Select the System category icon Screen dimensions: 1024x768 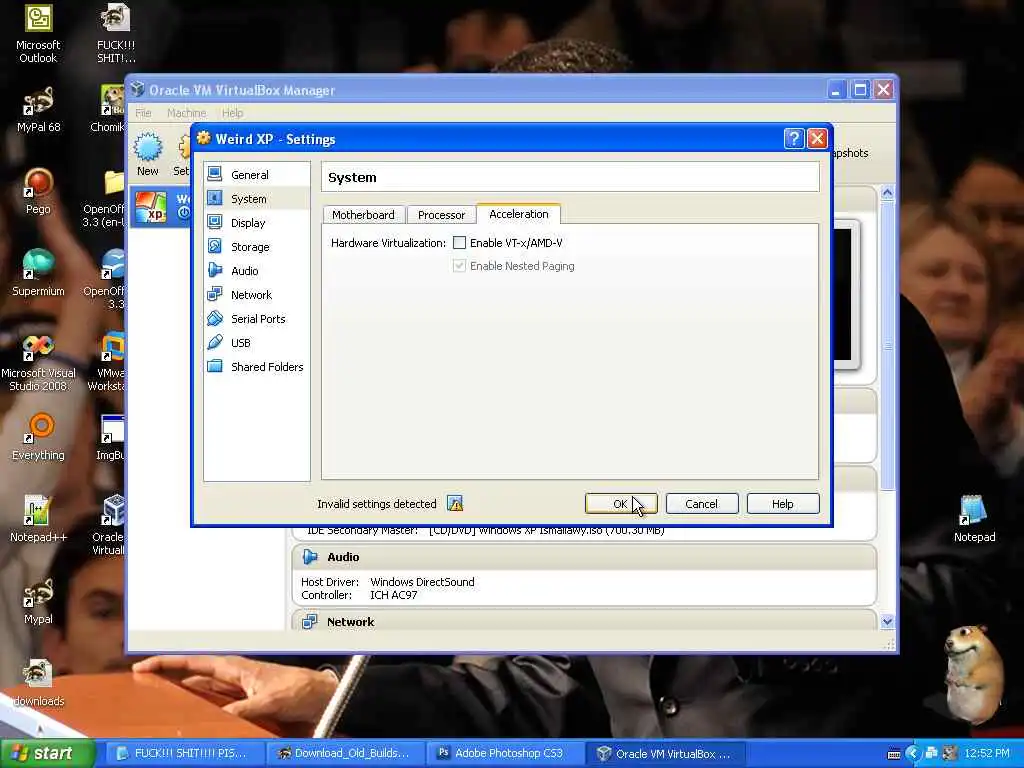click(x=215, y=198)
